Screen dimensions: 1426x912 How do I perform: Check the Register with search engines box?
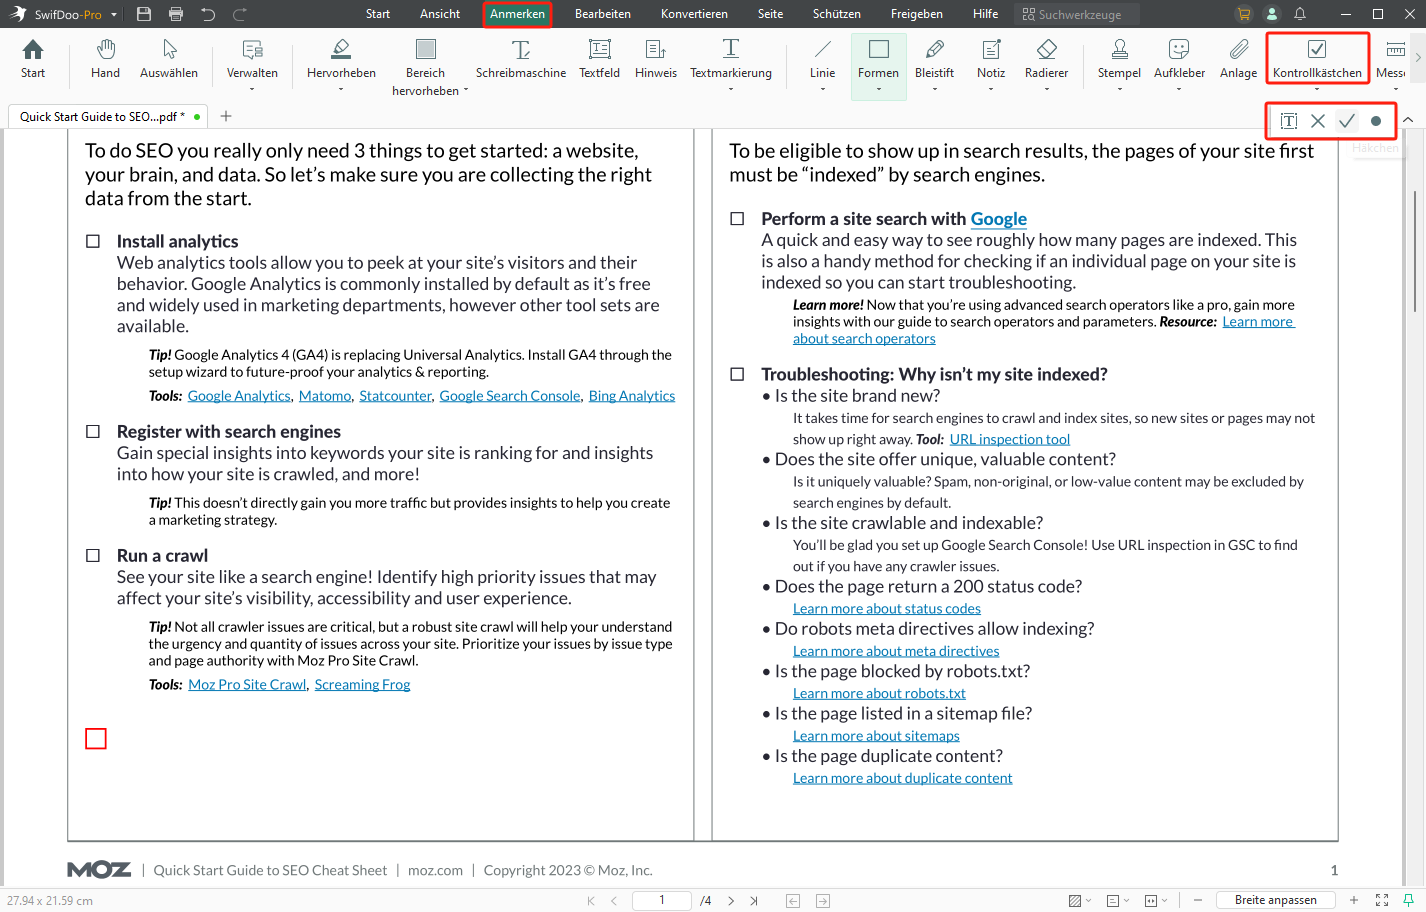(x=93, y=431)
